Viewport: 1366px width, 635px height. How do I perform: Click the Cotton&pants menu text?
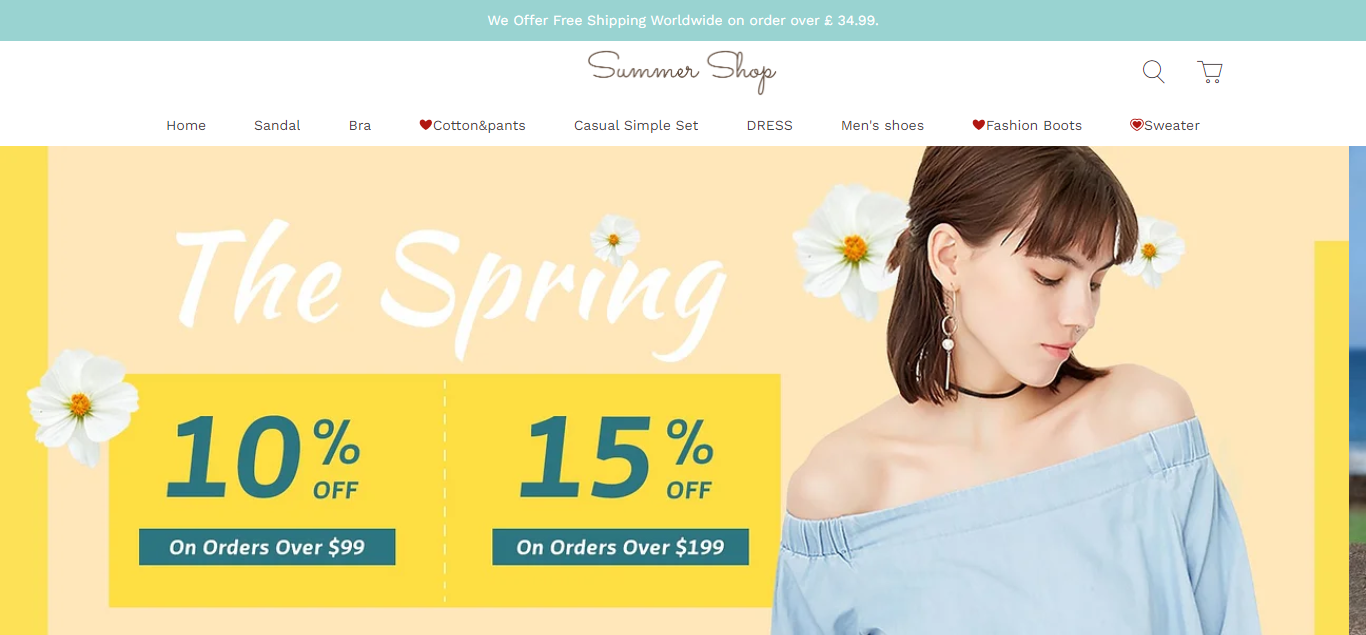point(479,125)
